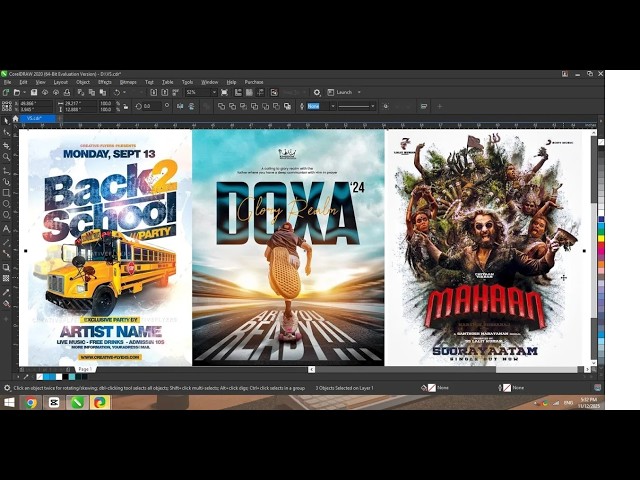Click the Launch button
The image size is (640, 480).
[x=340, y=93]
